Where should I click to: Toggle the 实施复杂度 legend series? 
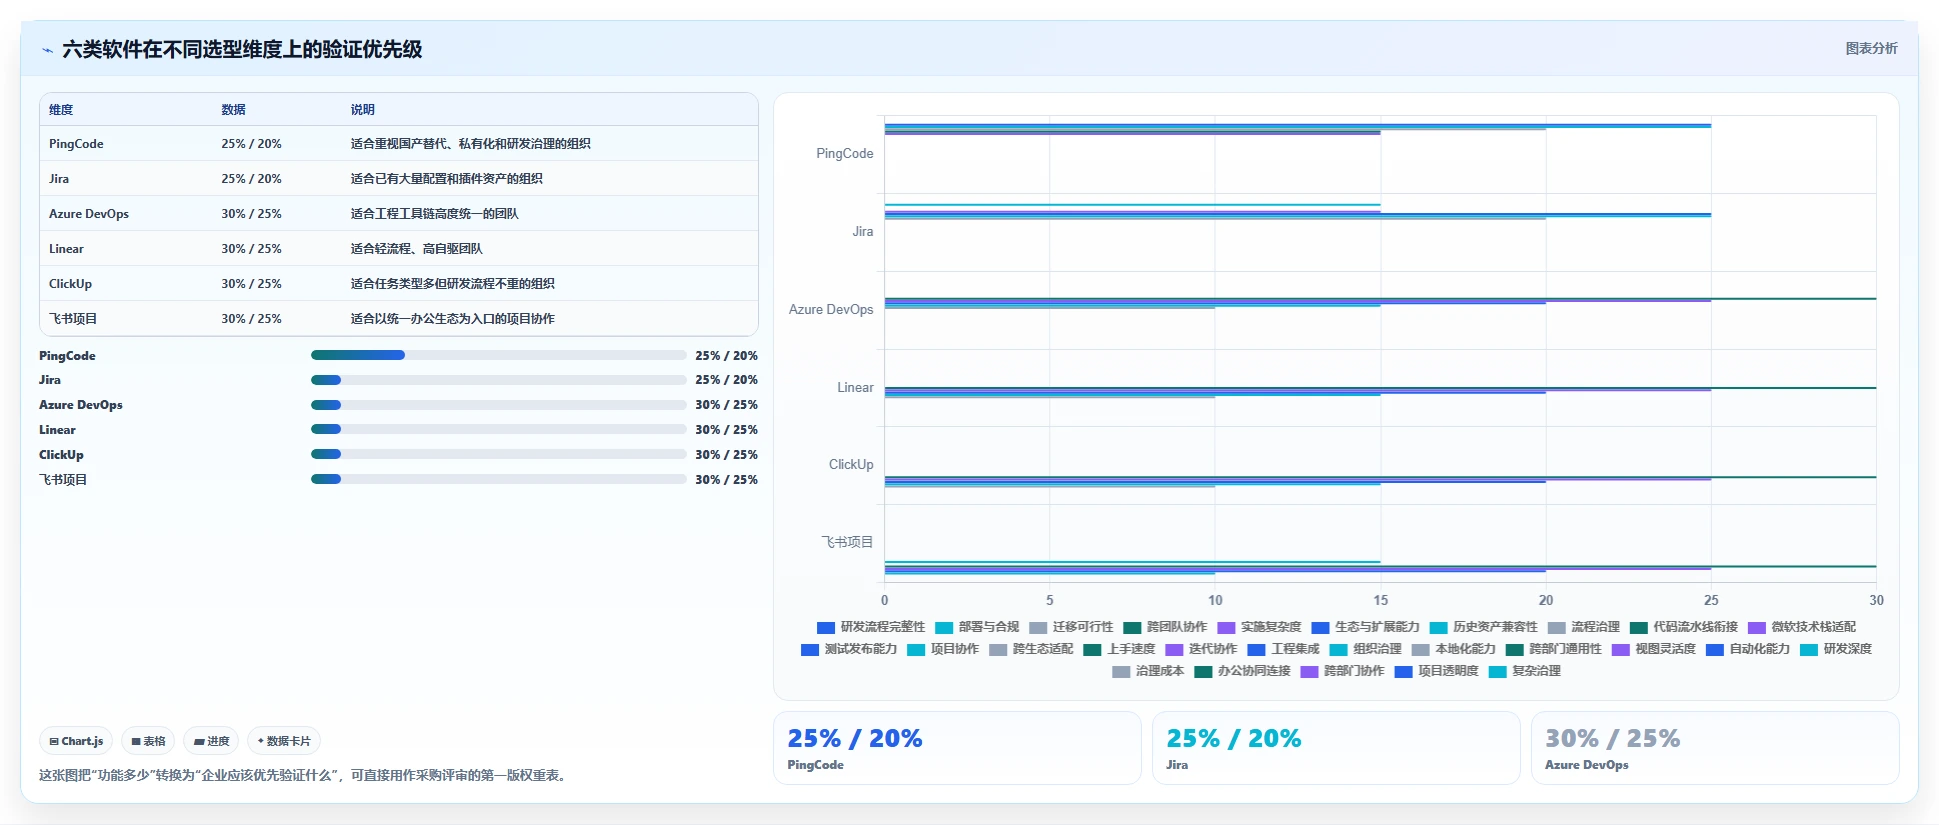[1259, 627]
